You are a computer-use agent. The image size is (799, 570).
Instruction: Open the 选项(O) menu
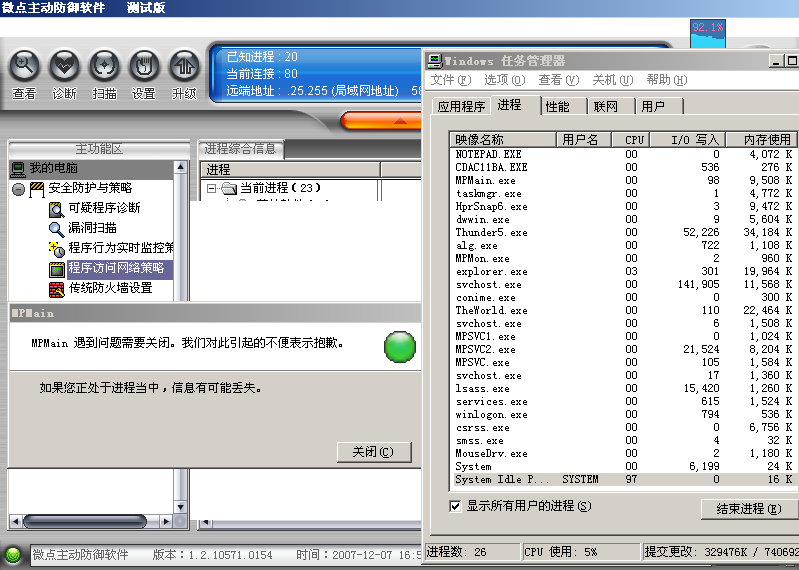pos(504,80)
